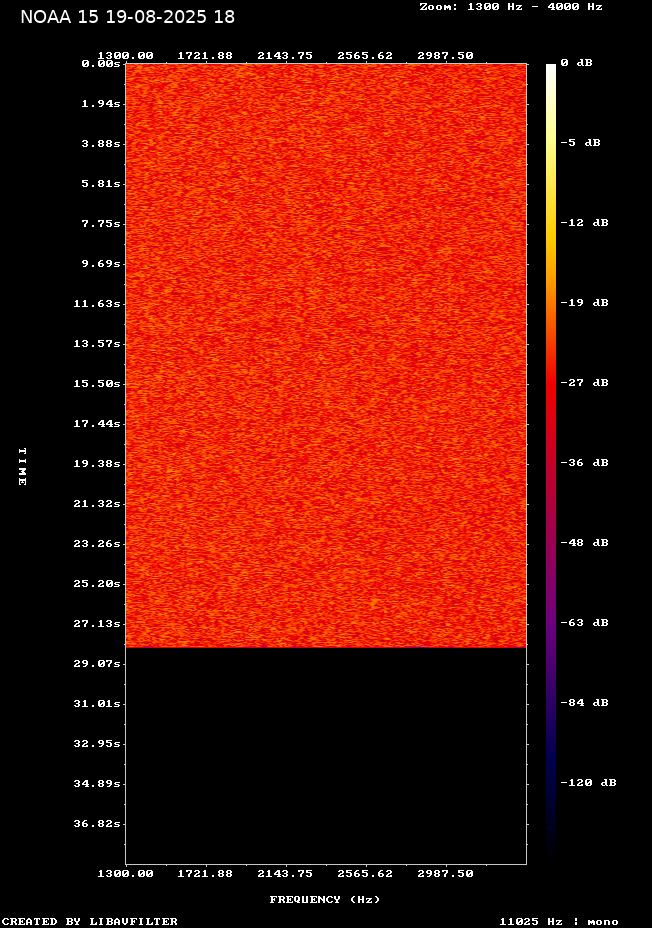Viewport: 652px width, 928px height.
Task: Click '1721.88' on the top frequency axis
Action: pos(205,55)
